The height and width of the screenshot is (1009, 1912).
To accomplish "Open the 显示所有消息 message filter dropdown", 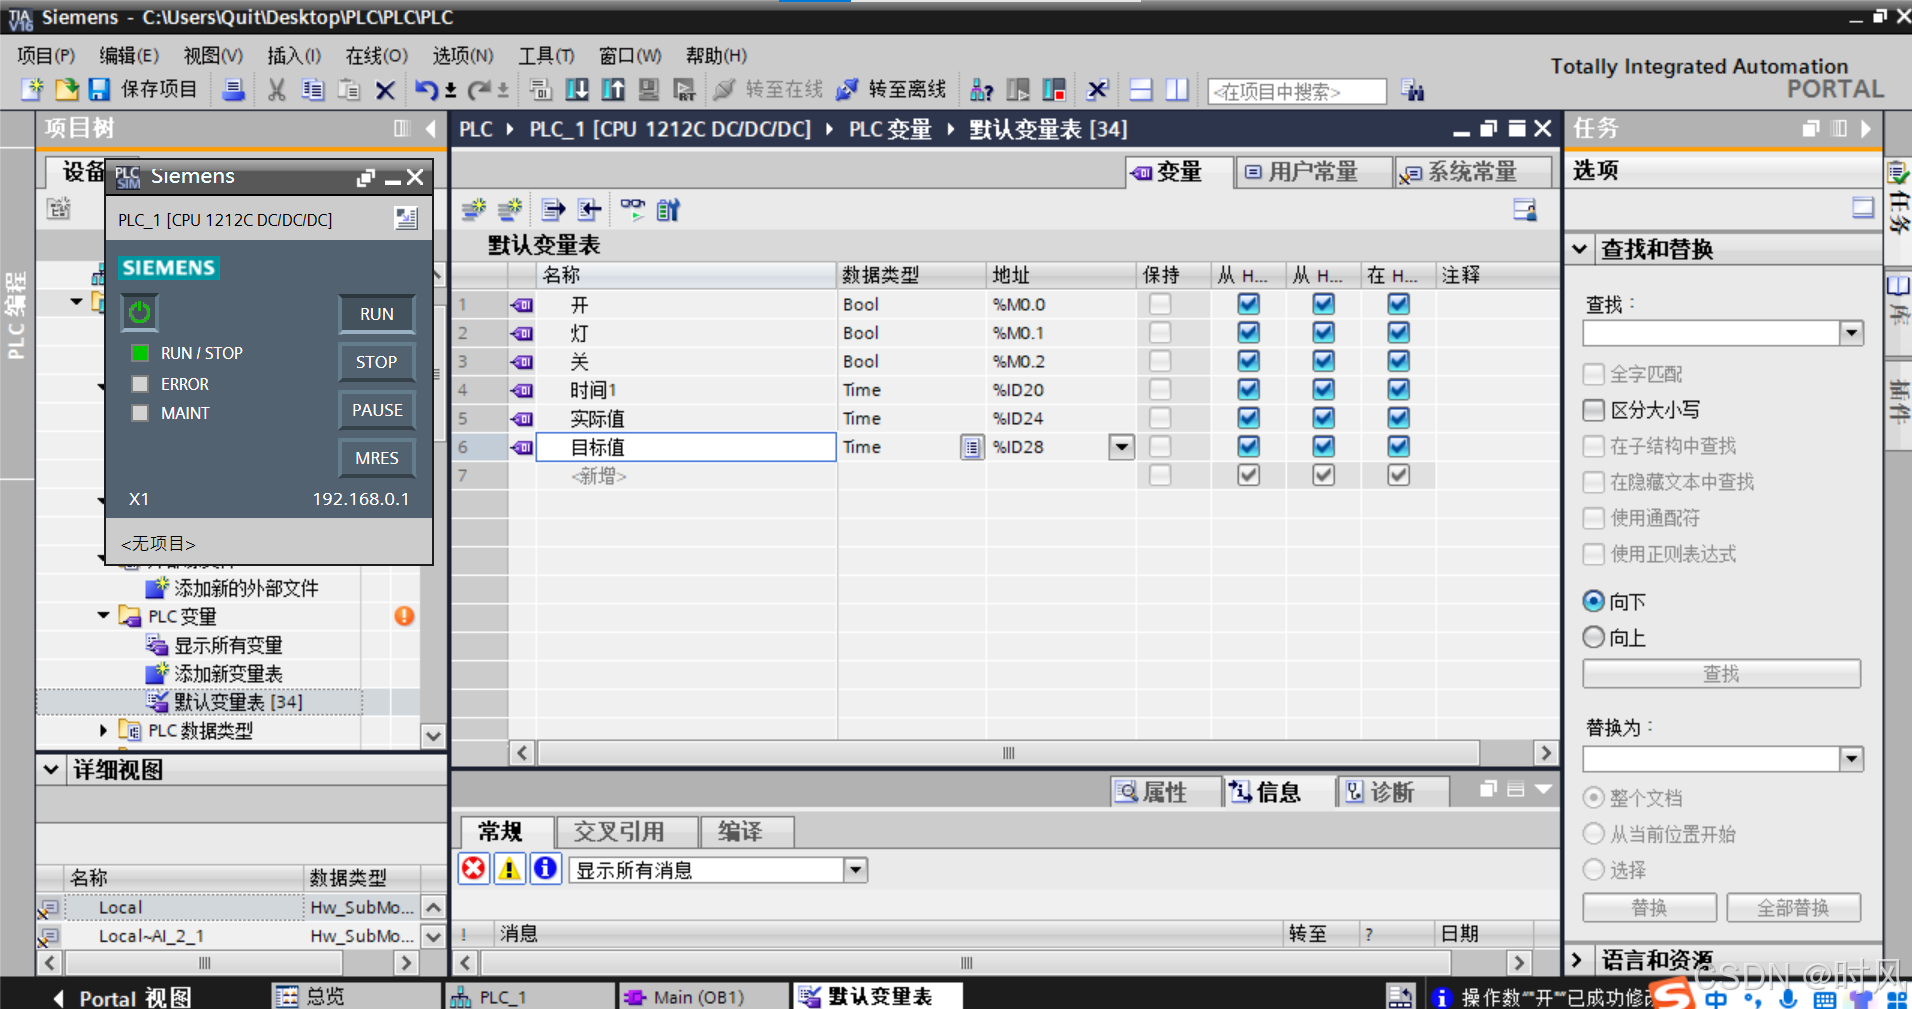I will point(856,870).
